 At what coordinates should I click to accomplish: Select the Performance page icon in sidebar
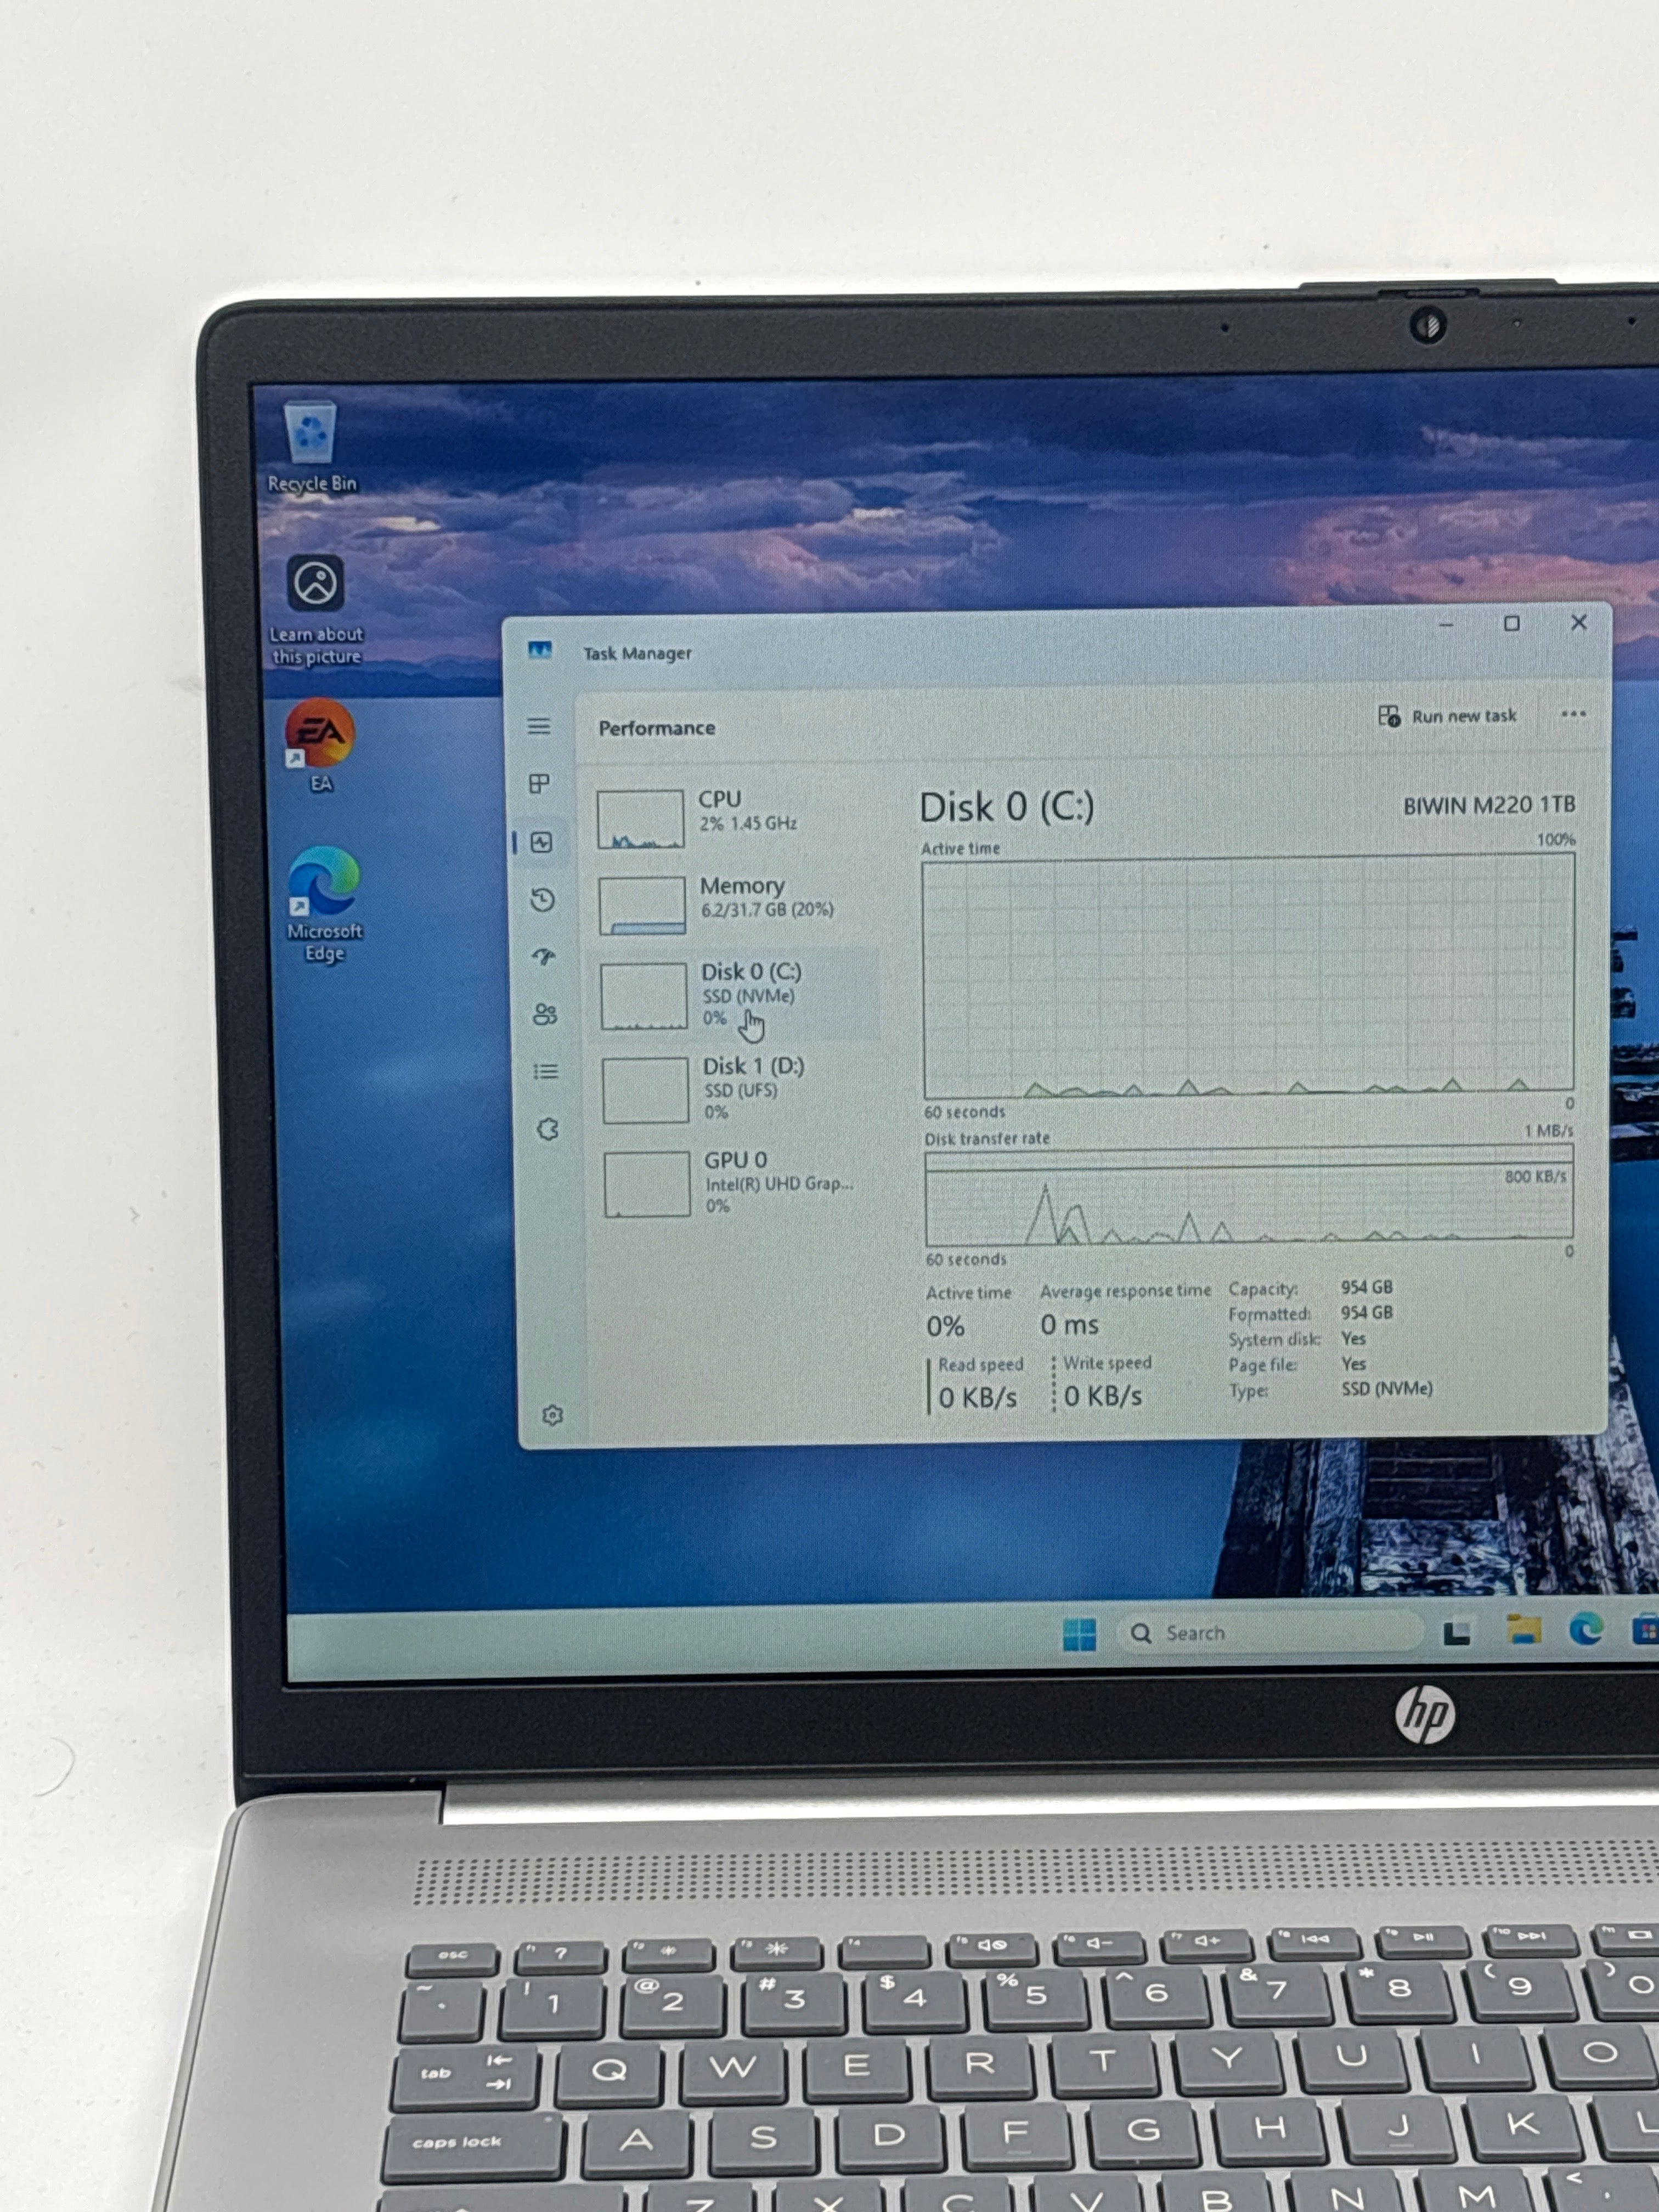542,843
